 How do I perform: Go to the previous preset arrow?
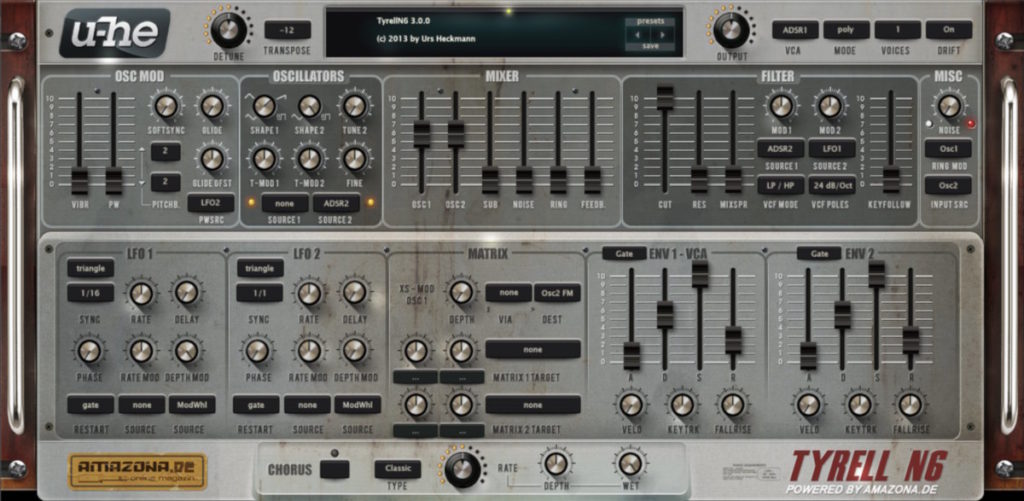pyautogui.click(x=637, y=34)
